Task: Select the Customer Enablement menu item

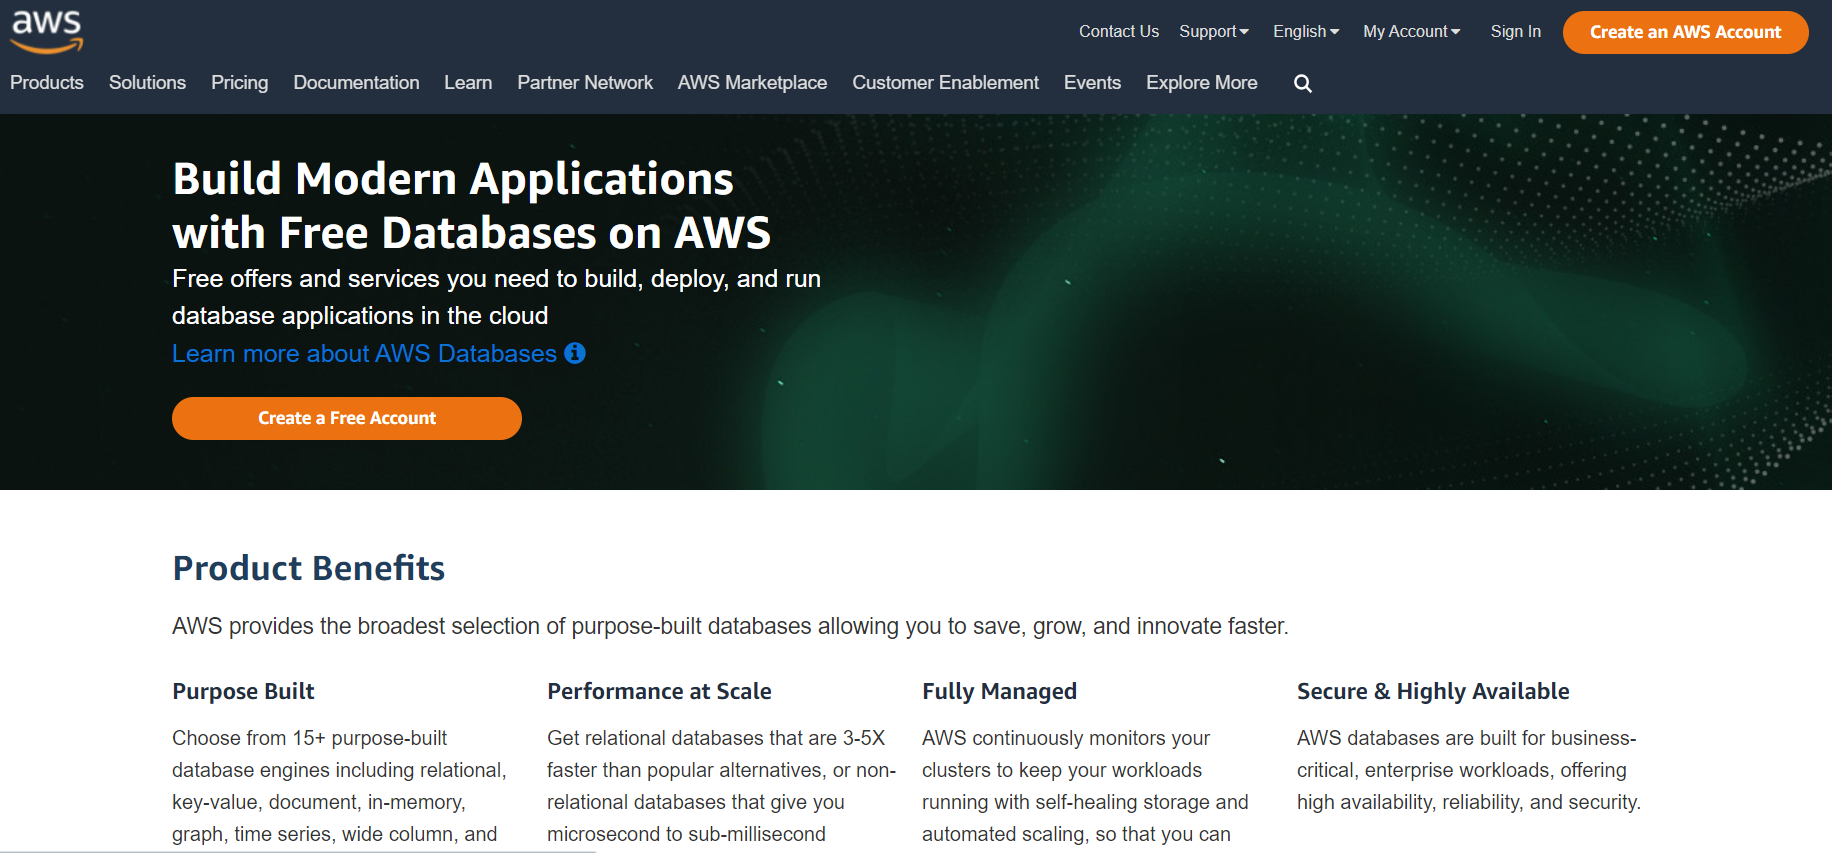Action: pos(945,83)
